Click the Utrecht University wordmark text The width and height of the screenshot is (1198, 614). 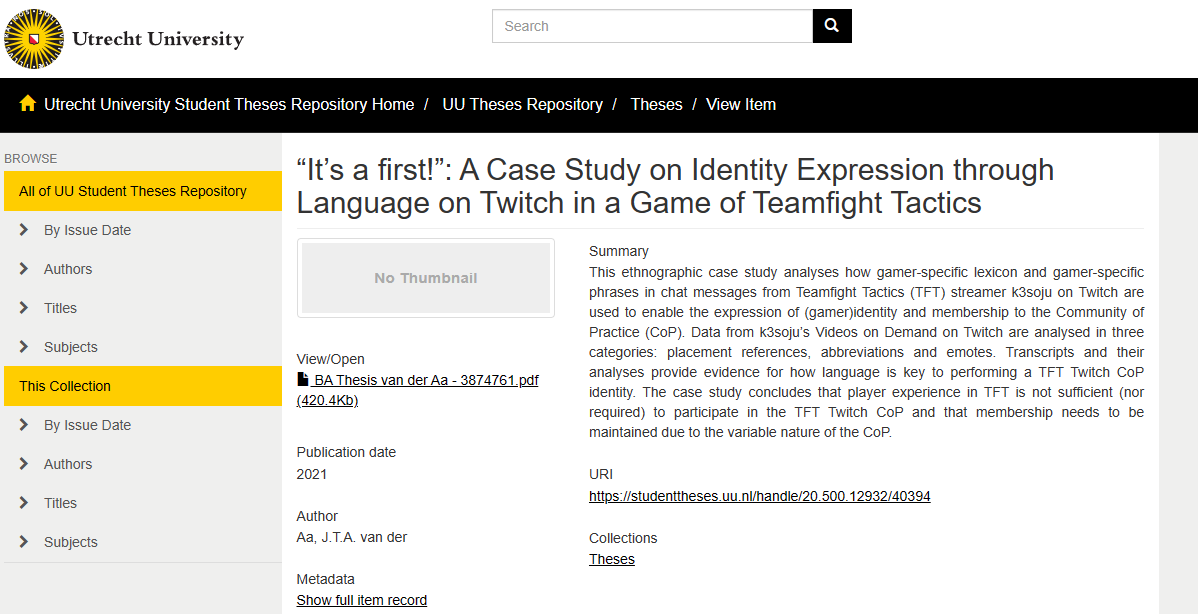(x=158, y=38)
